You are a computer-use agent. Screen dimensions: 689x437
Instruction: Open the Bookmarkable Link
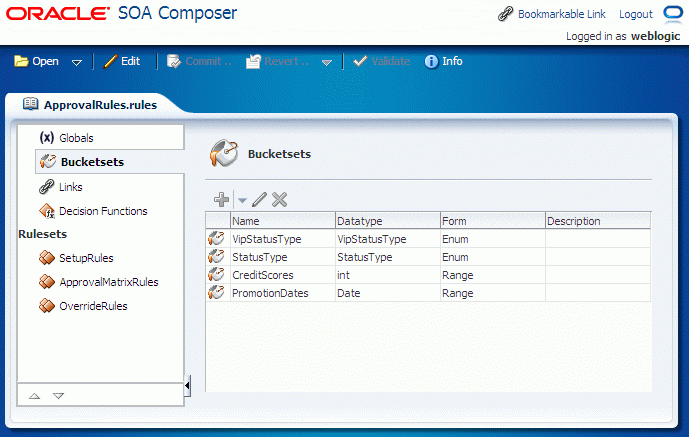point(562,14)
